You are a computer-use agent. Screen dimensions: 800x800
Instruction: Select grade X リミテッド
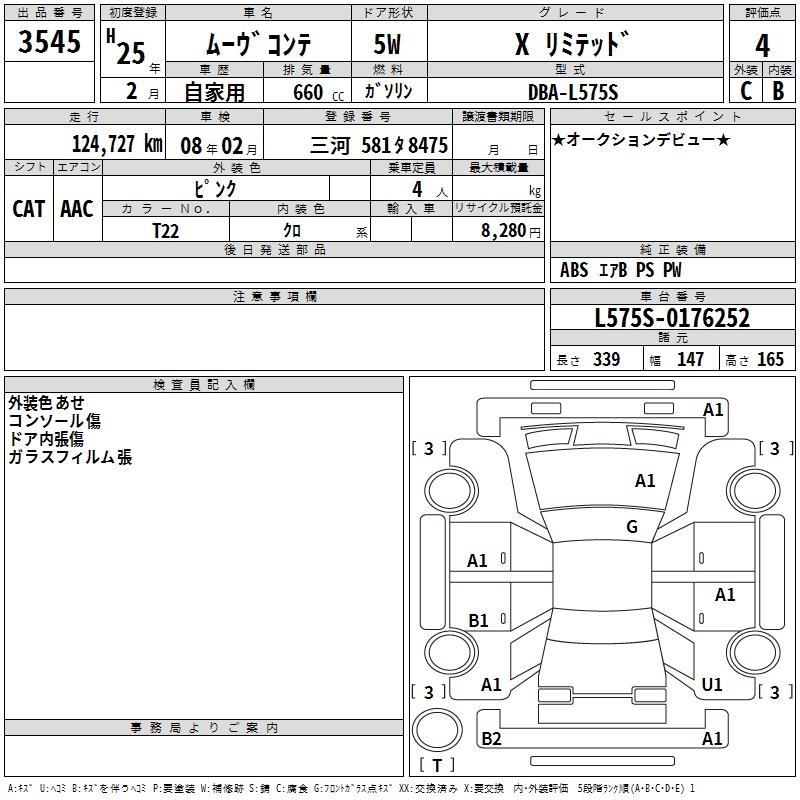point(572,44)
